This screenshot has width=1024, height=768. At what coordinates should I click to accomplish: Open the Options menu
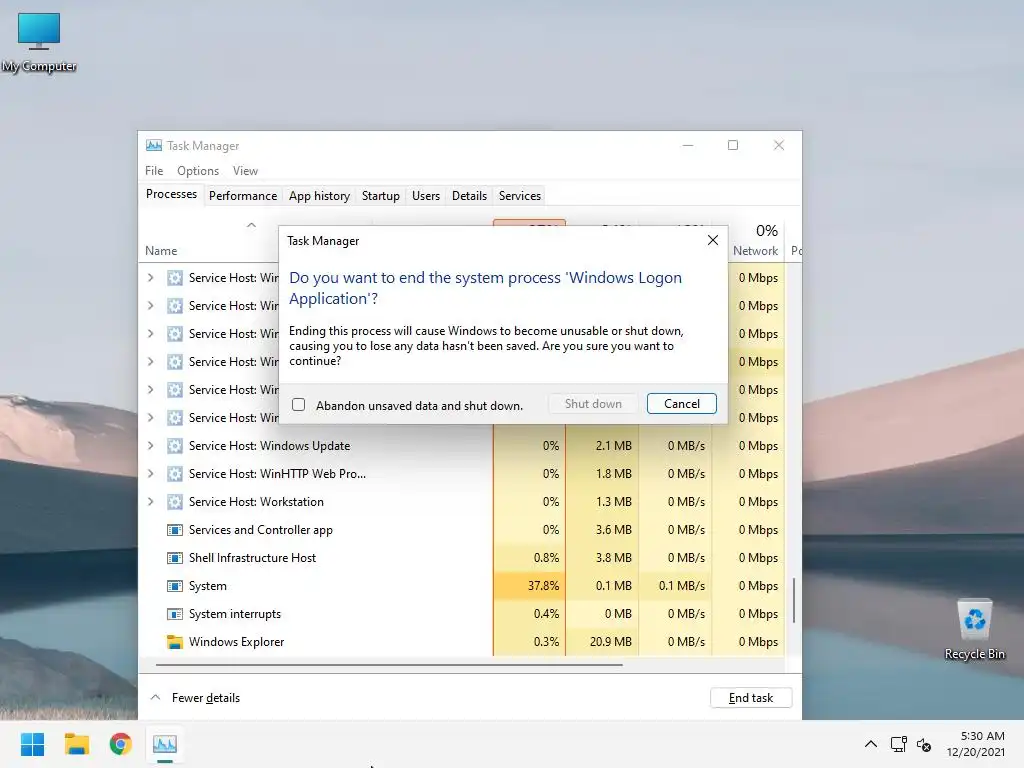(198, 170)
